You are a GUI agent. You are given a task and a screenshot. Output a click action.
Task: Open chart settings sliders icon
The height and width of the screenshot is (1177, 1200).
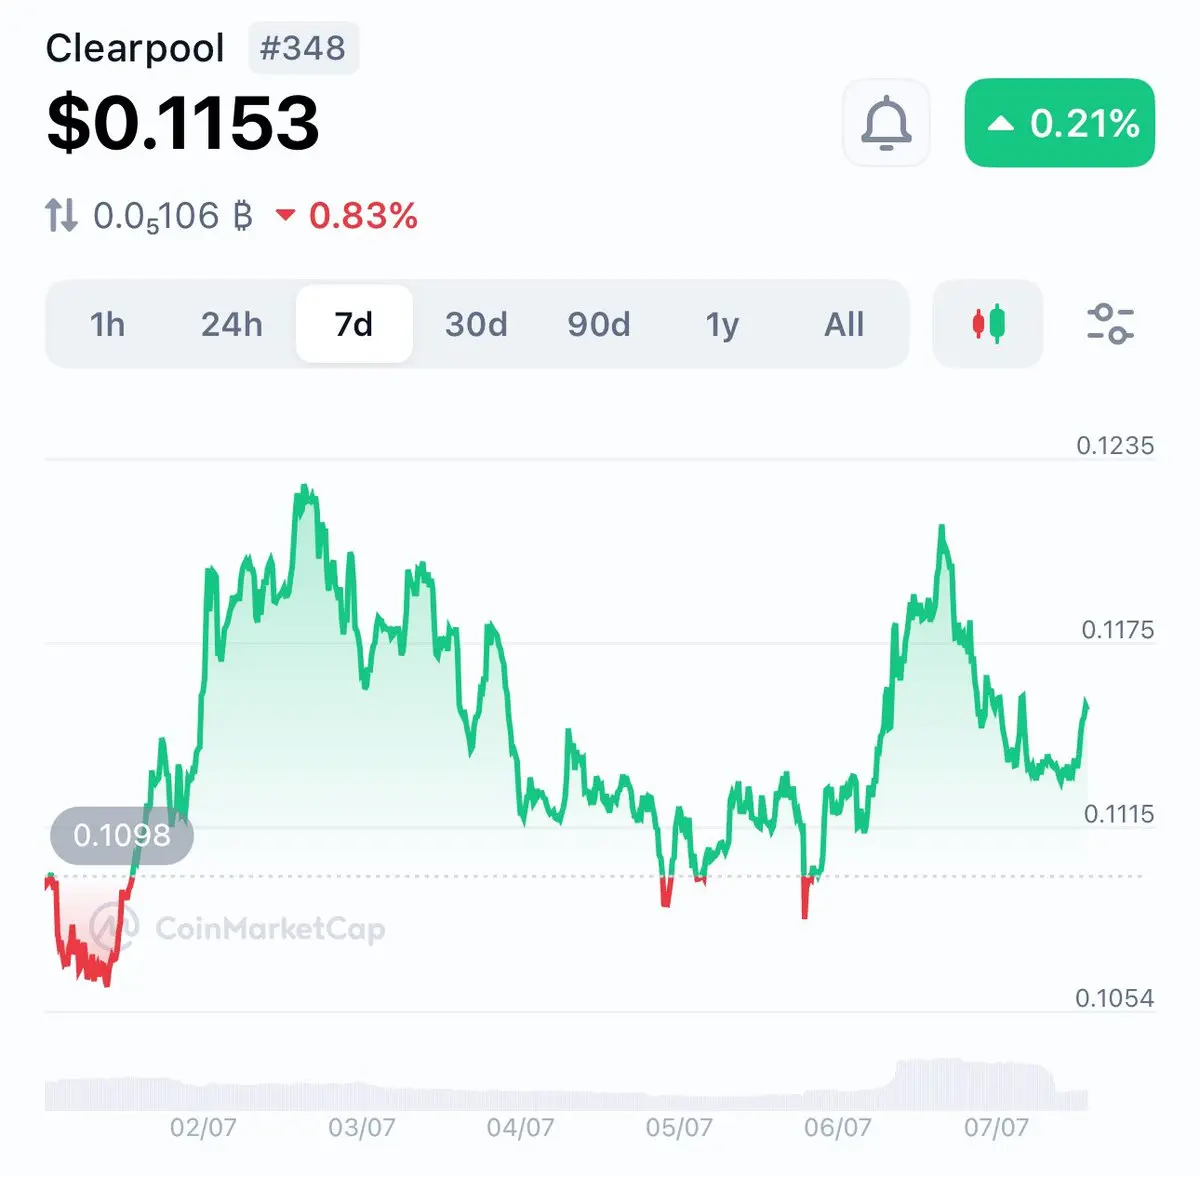pos(1110,324)
